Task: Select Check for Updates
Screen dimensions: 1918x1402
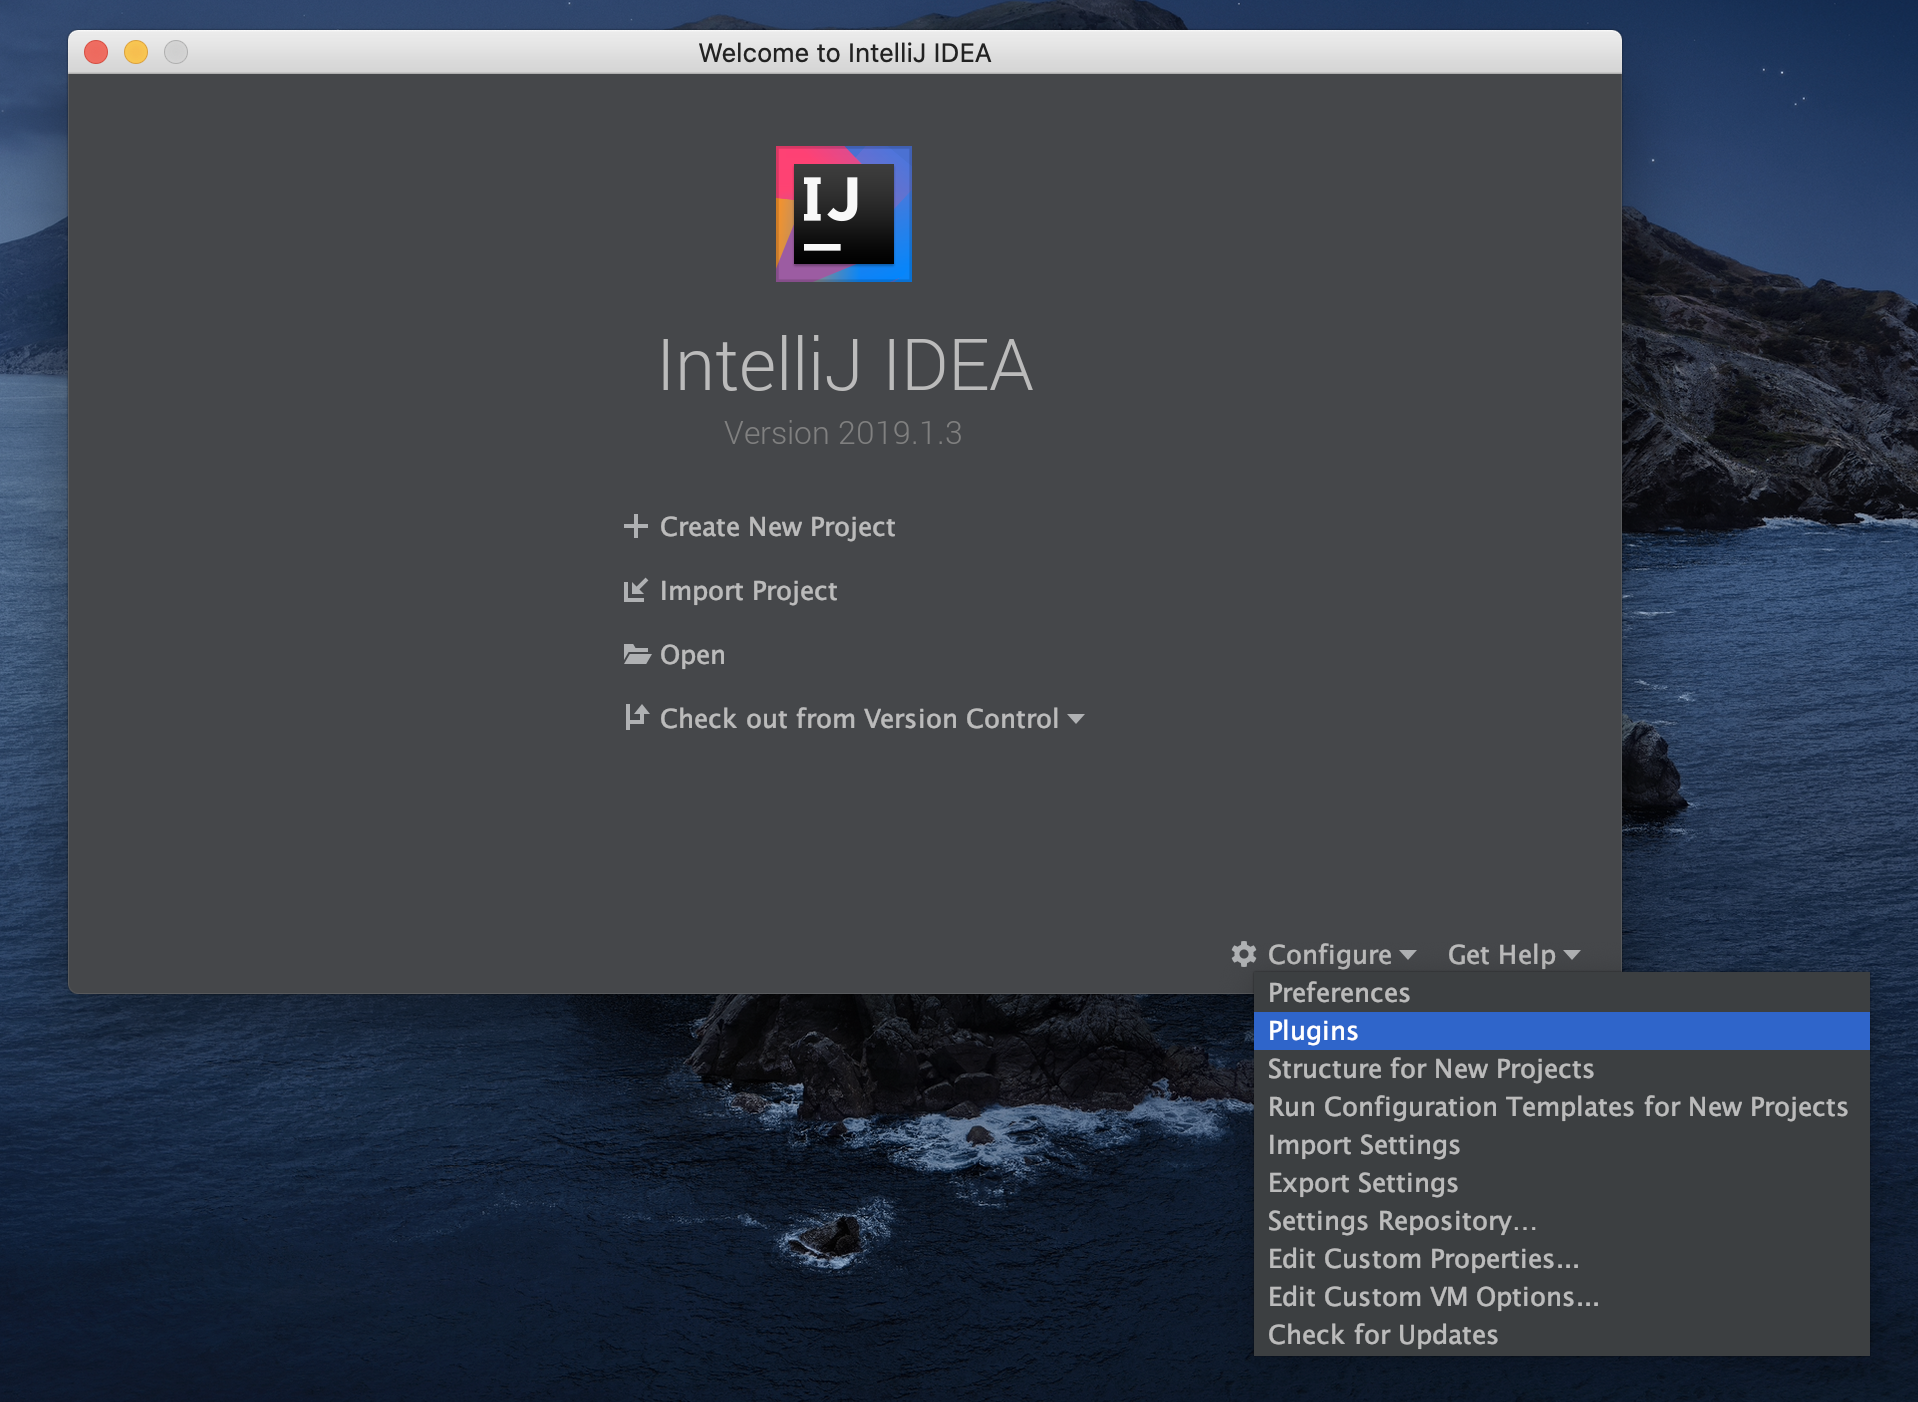Action: (x=1561, y=1335)
